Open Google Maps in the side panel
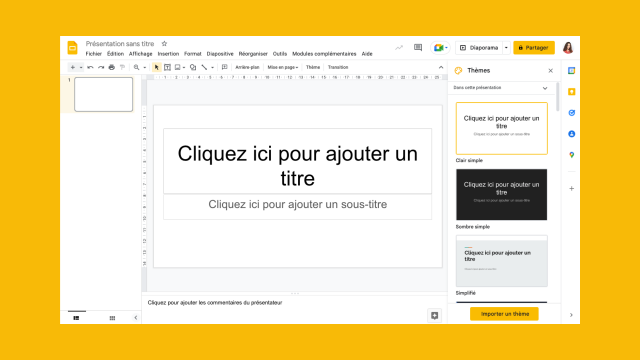Screen dimensions: 640x360 pos(571,155)
